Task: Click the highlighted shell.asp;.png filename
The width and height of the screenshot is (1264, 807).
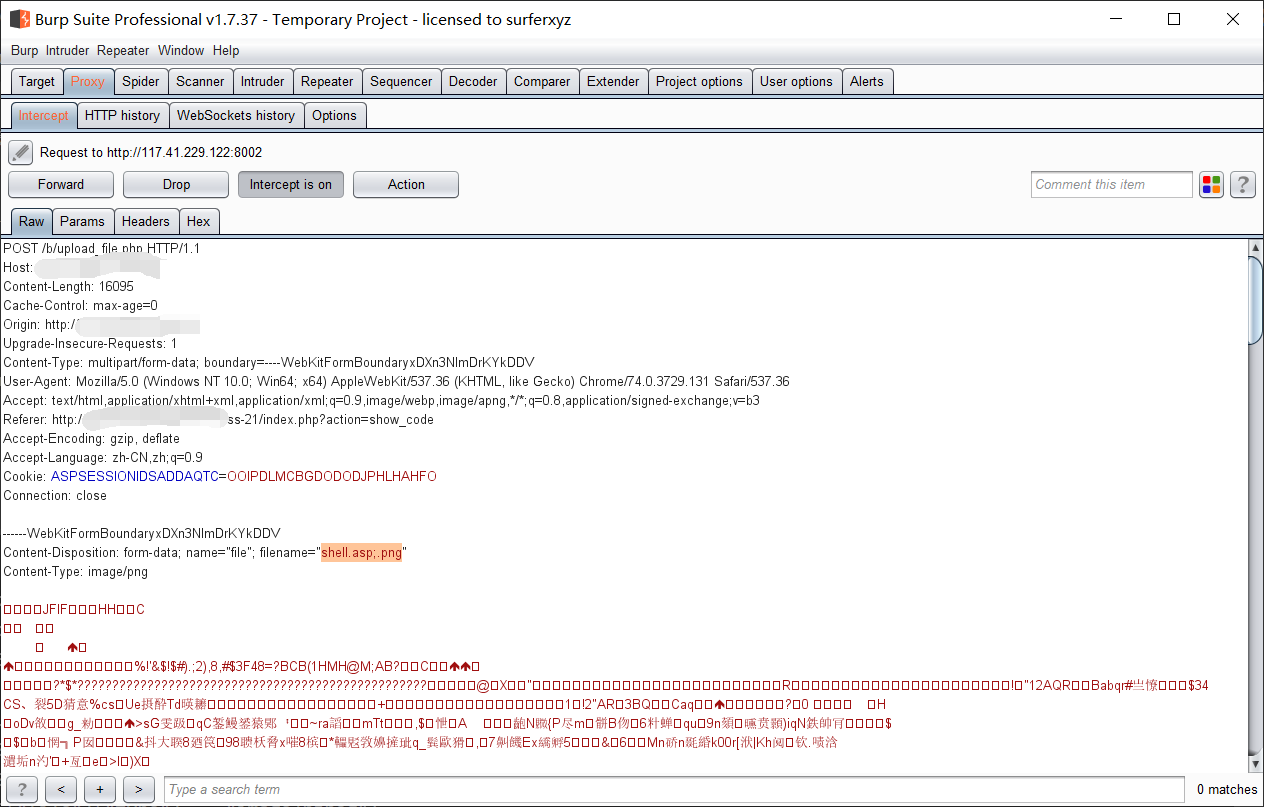Action: [x=361, y=553]
